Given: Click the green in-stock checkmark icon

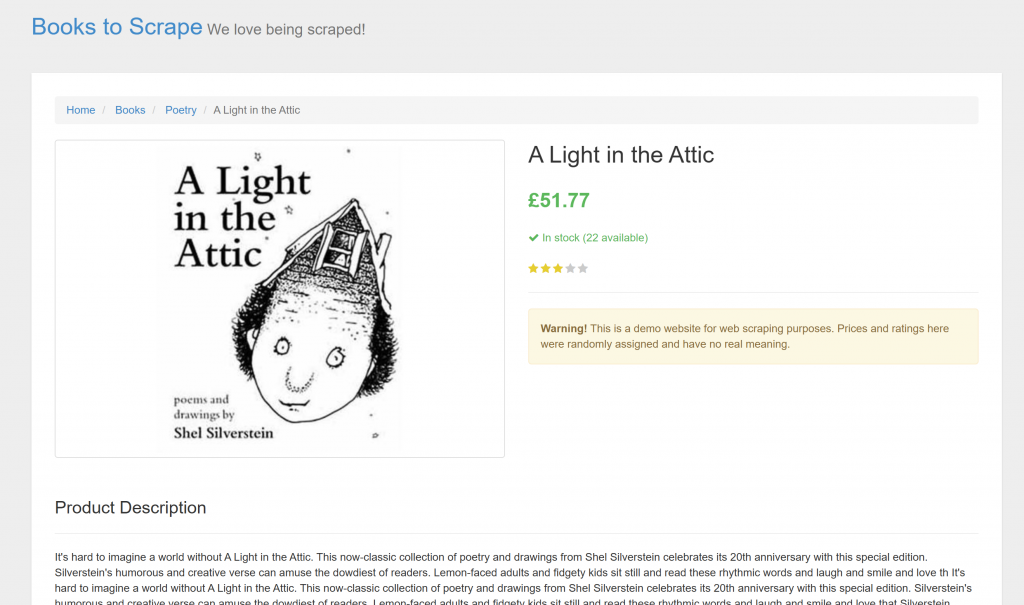Looking at the screenshot, I should click(533, 238).
